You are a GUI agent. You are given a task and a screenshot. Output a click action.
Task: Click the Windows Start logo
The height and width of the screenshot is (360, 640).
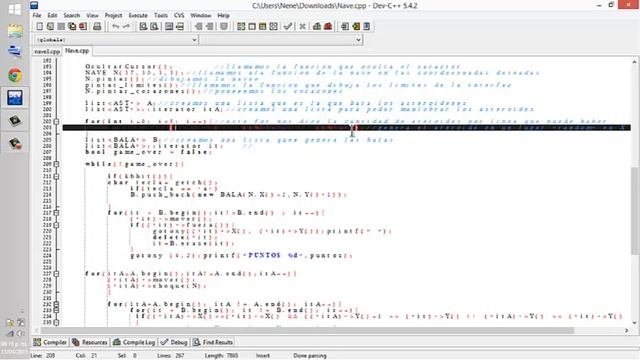(x=15, y=9)
